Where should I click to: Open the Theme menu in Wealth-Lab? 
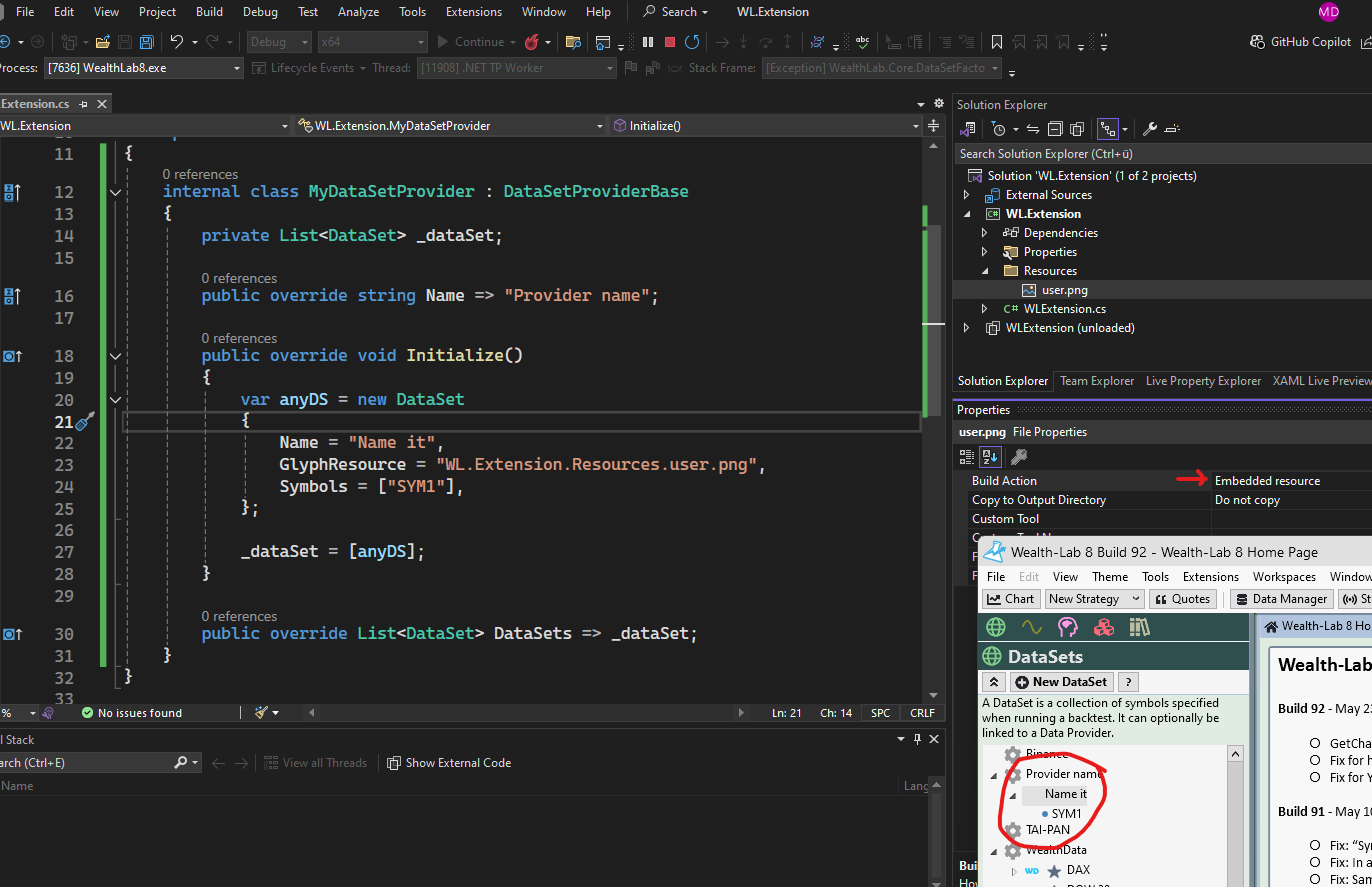[x=1110, y=577]
